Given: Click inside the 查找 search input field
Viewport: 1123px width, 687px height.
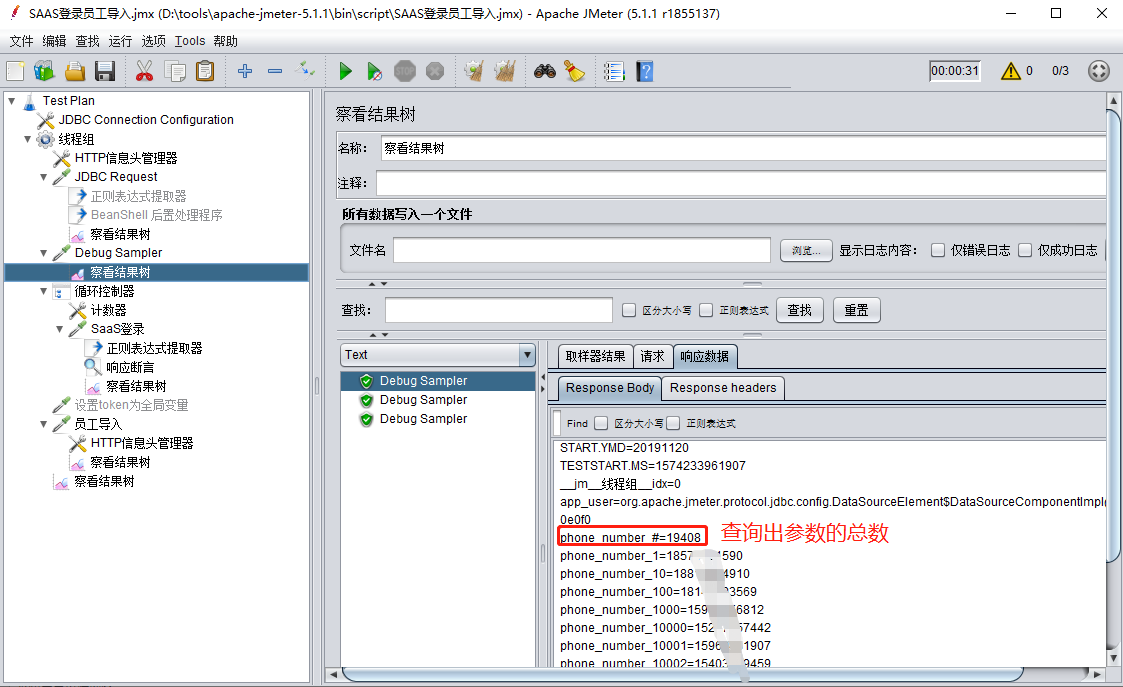Looking at the screenshot, I should 497,309.
